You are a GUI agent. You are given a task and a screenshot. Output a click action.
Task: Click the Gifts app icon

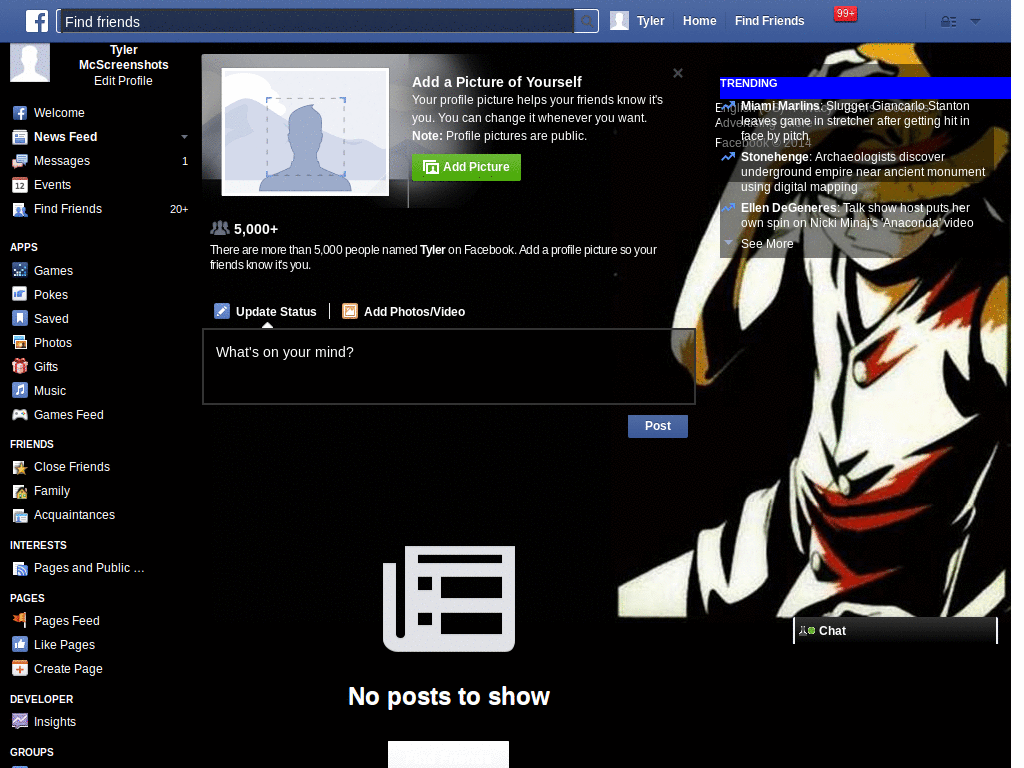(x=20, y=366)
